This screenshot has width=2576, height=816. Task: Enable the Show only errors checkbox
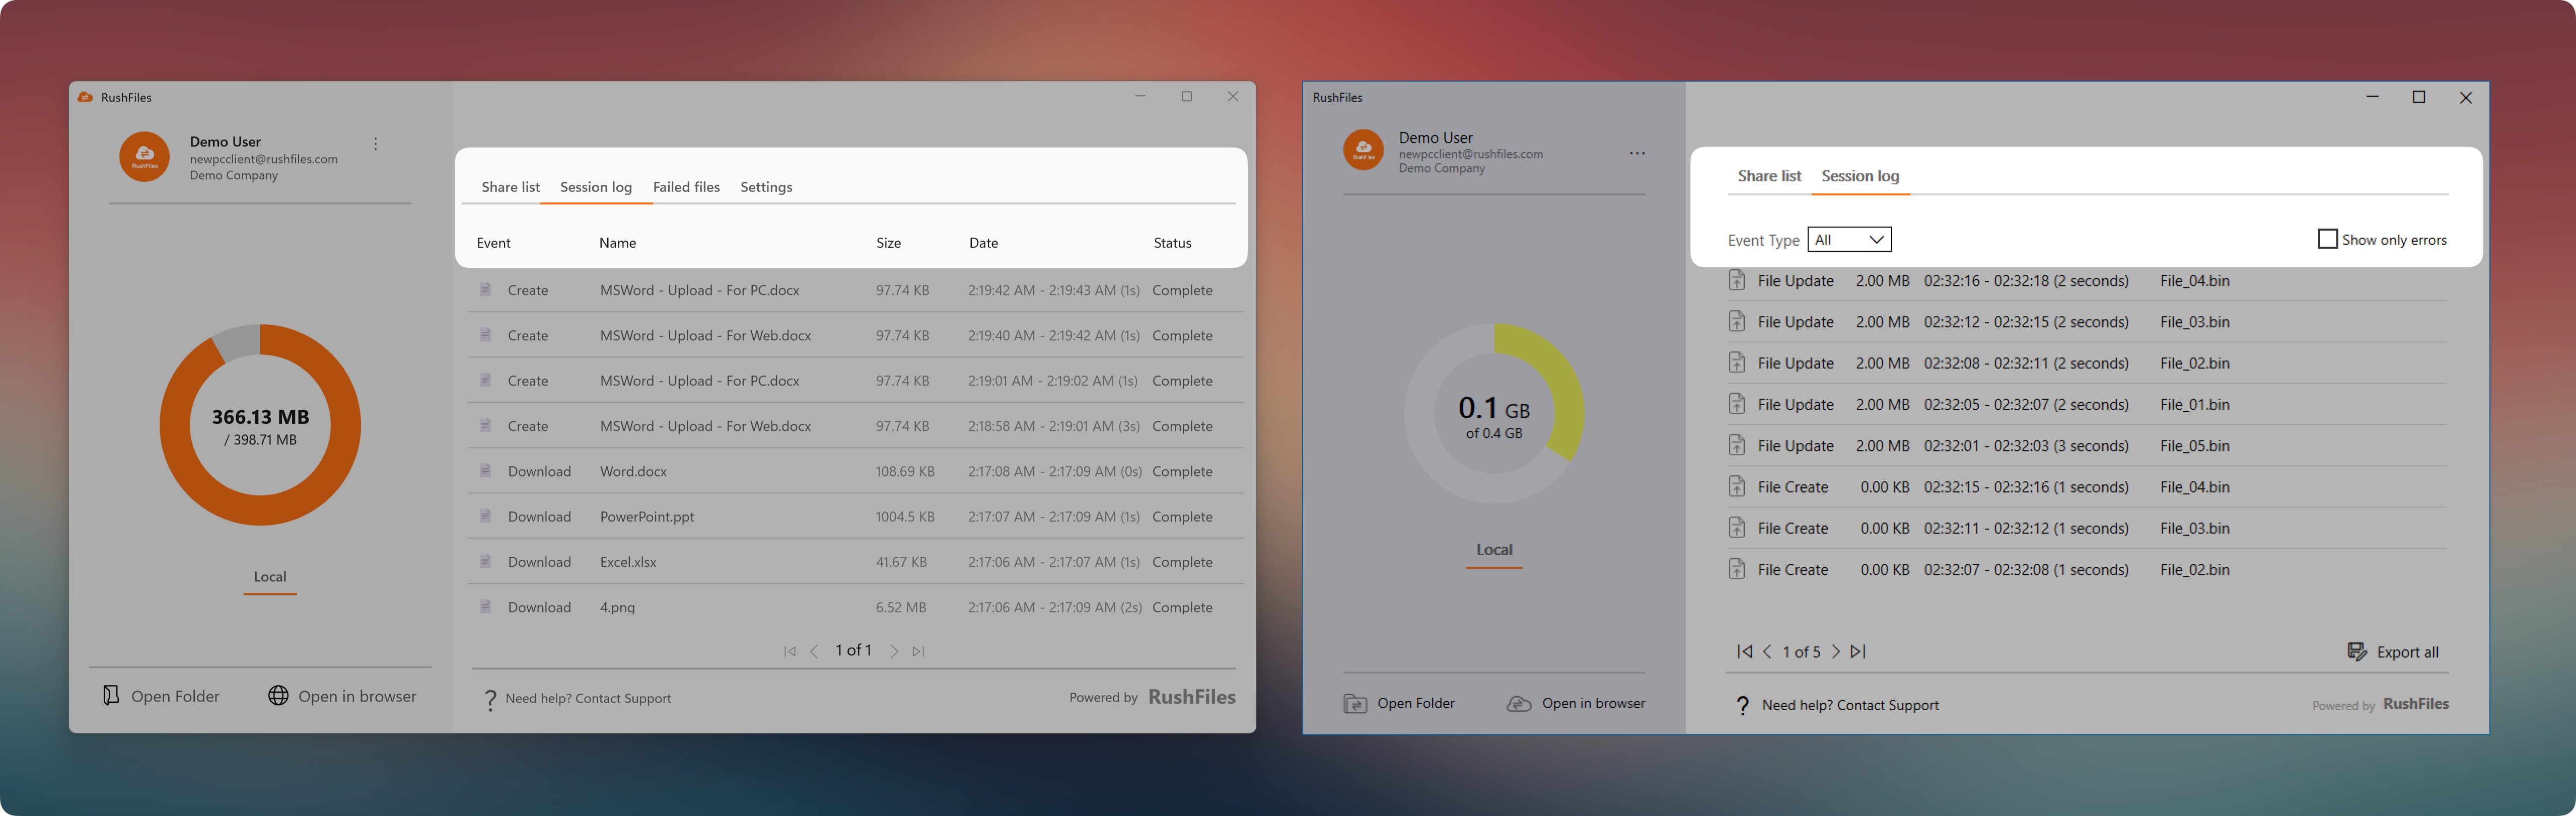(x=2327, y=239)
